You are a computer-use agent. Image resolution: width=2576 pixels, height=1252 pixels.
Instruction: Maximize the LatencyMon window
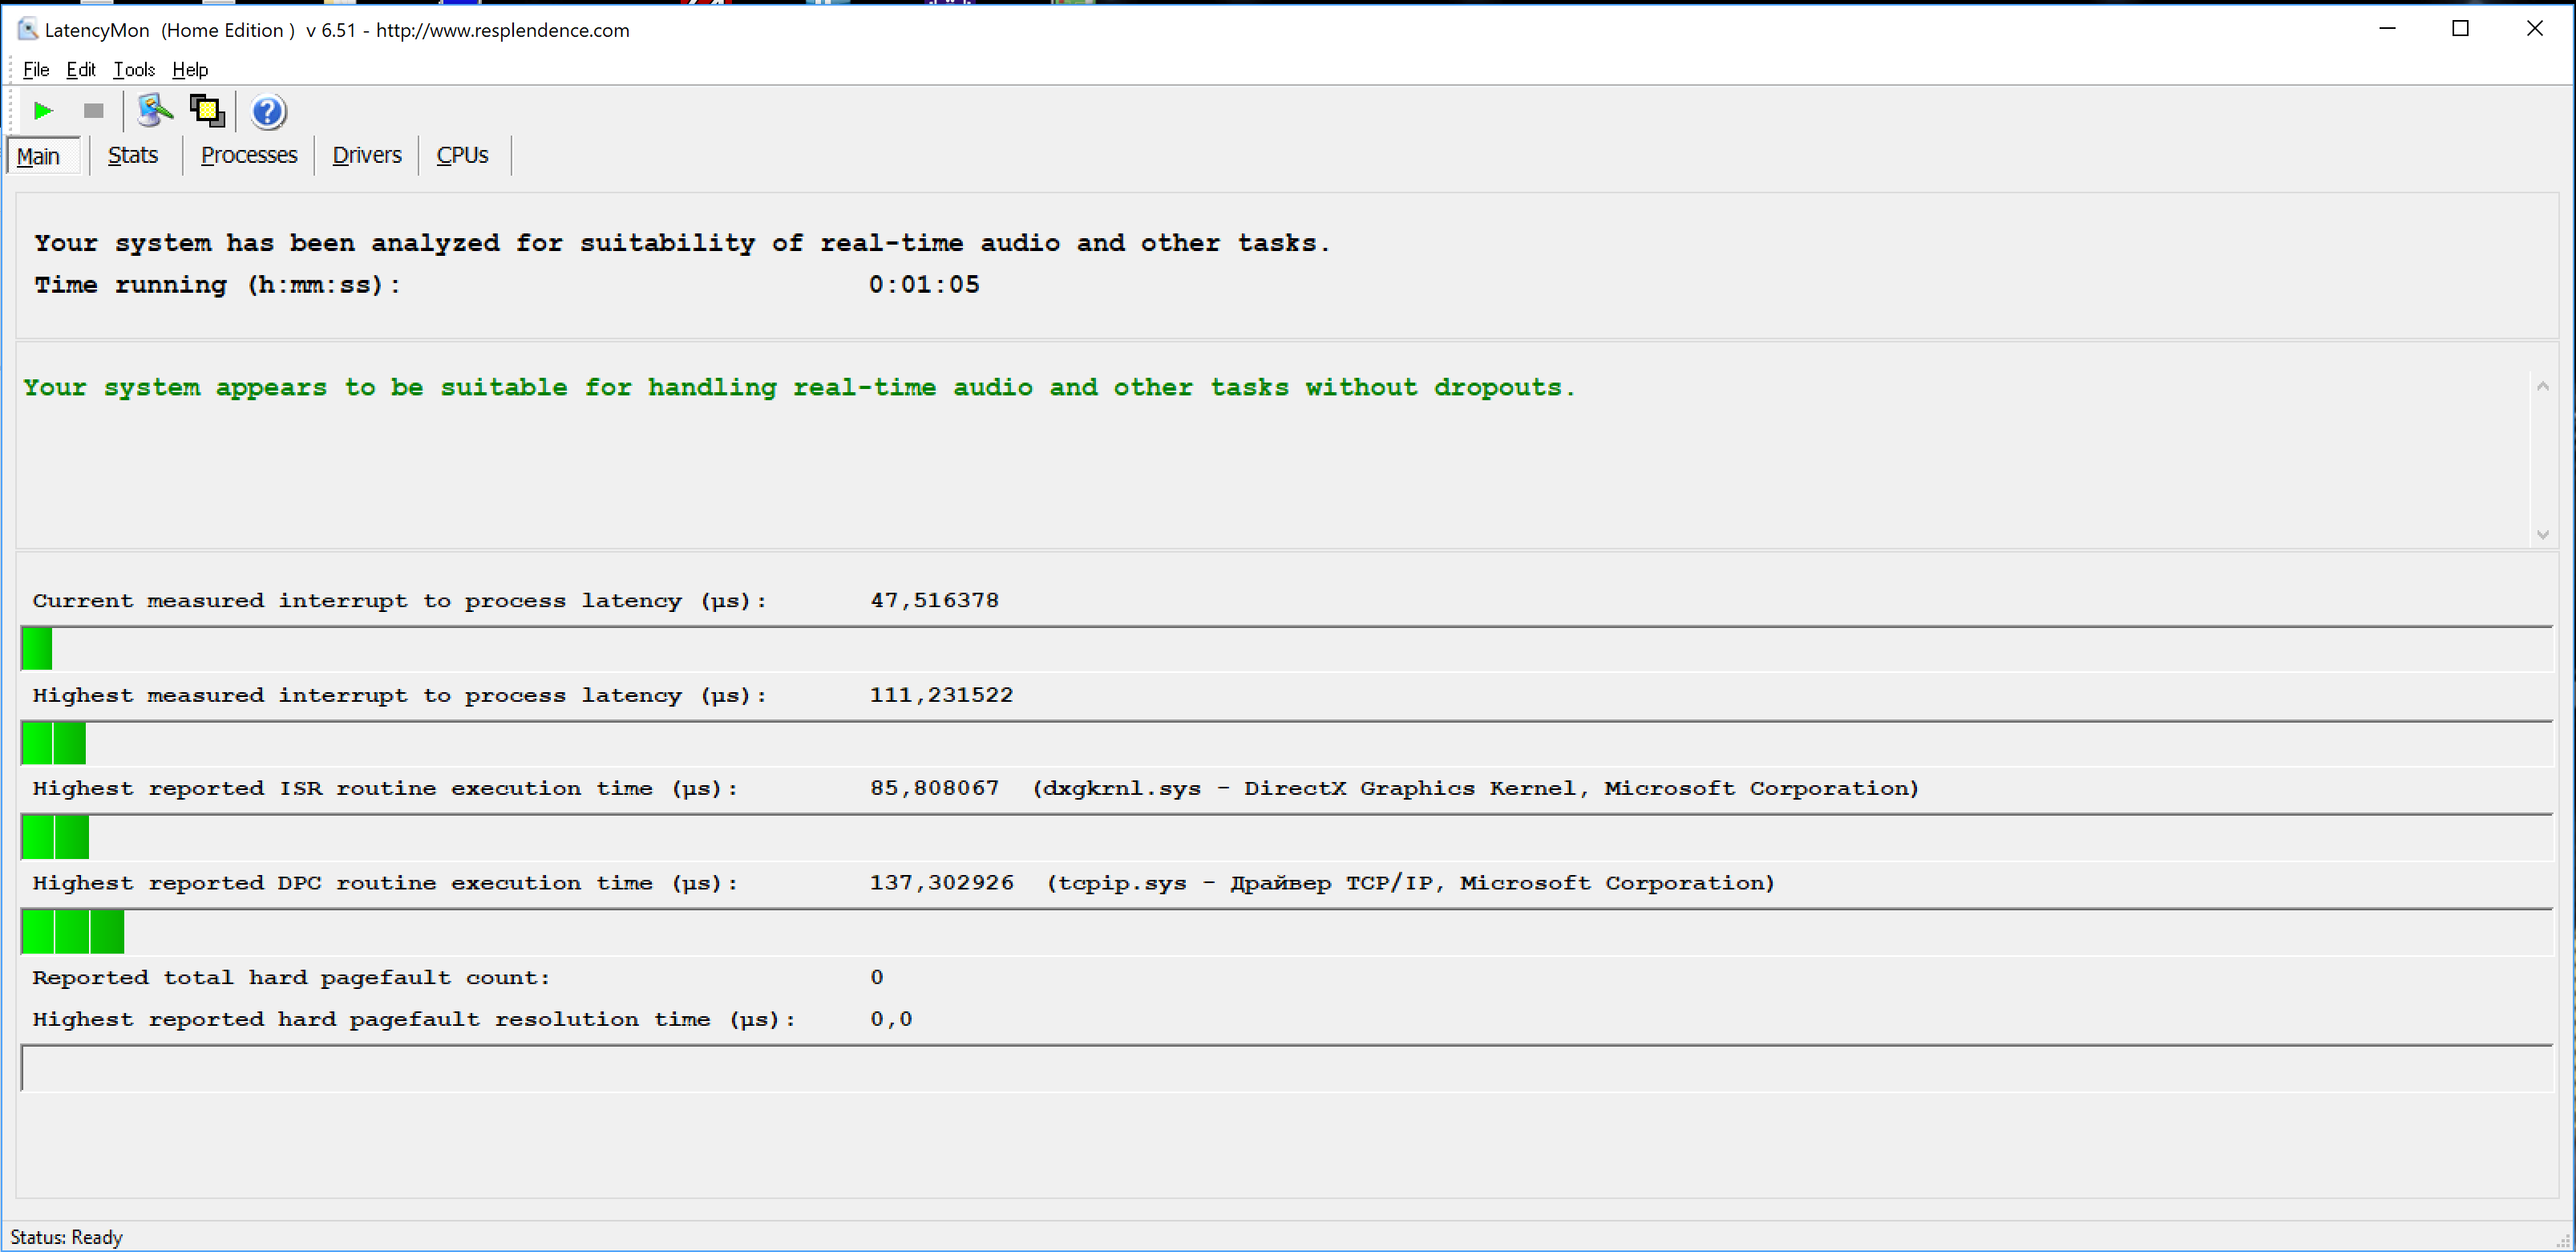(x=2460, y=29)
